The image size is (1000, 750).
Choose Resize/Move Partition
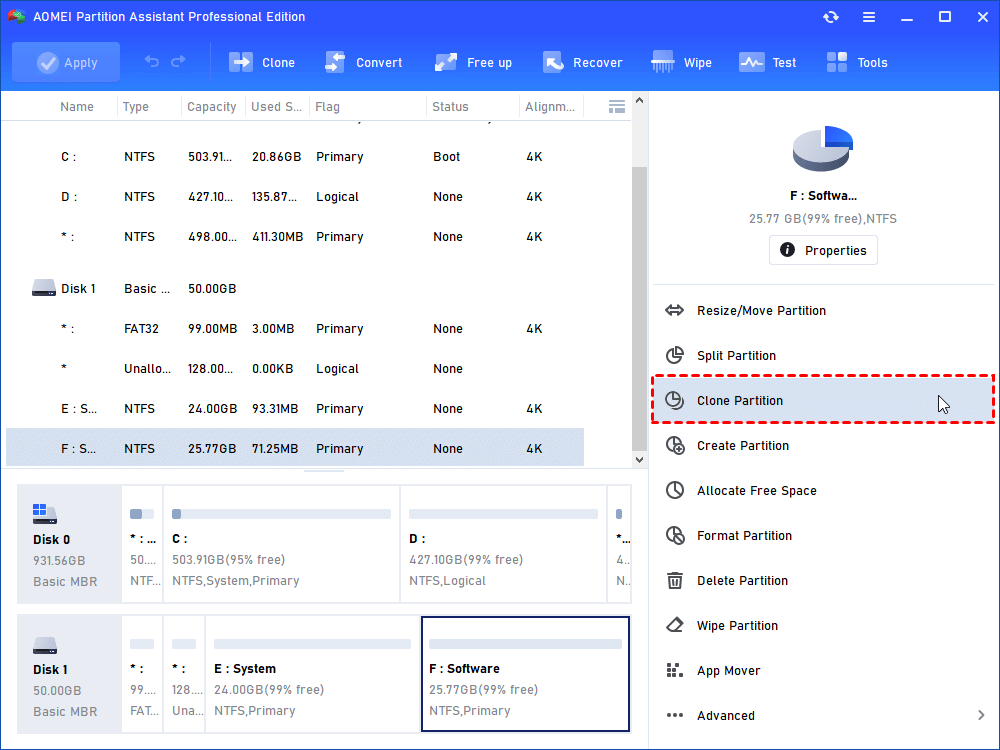coord(823,311)
